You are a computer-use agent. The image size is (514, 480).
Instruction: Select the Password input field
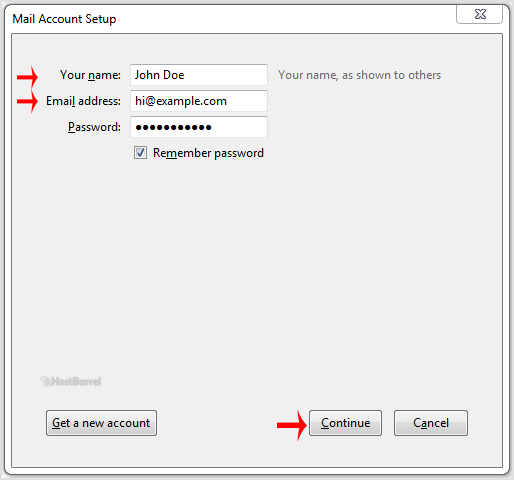[x=199, y=127]
